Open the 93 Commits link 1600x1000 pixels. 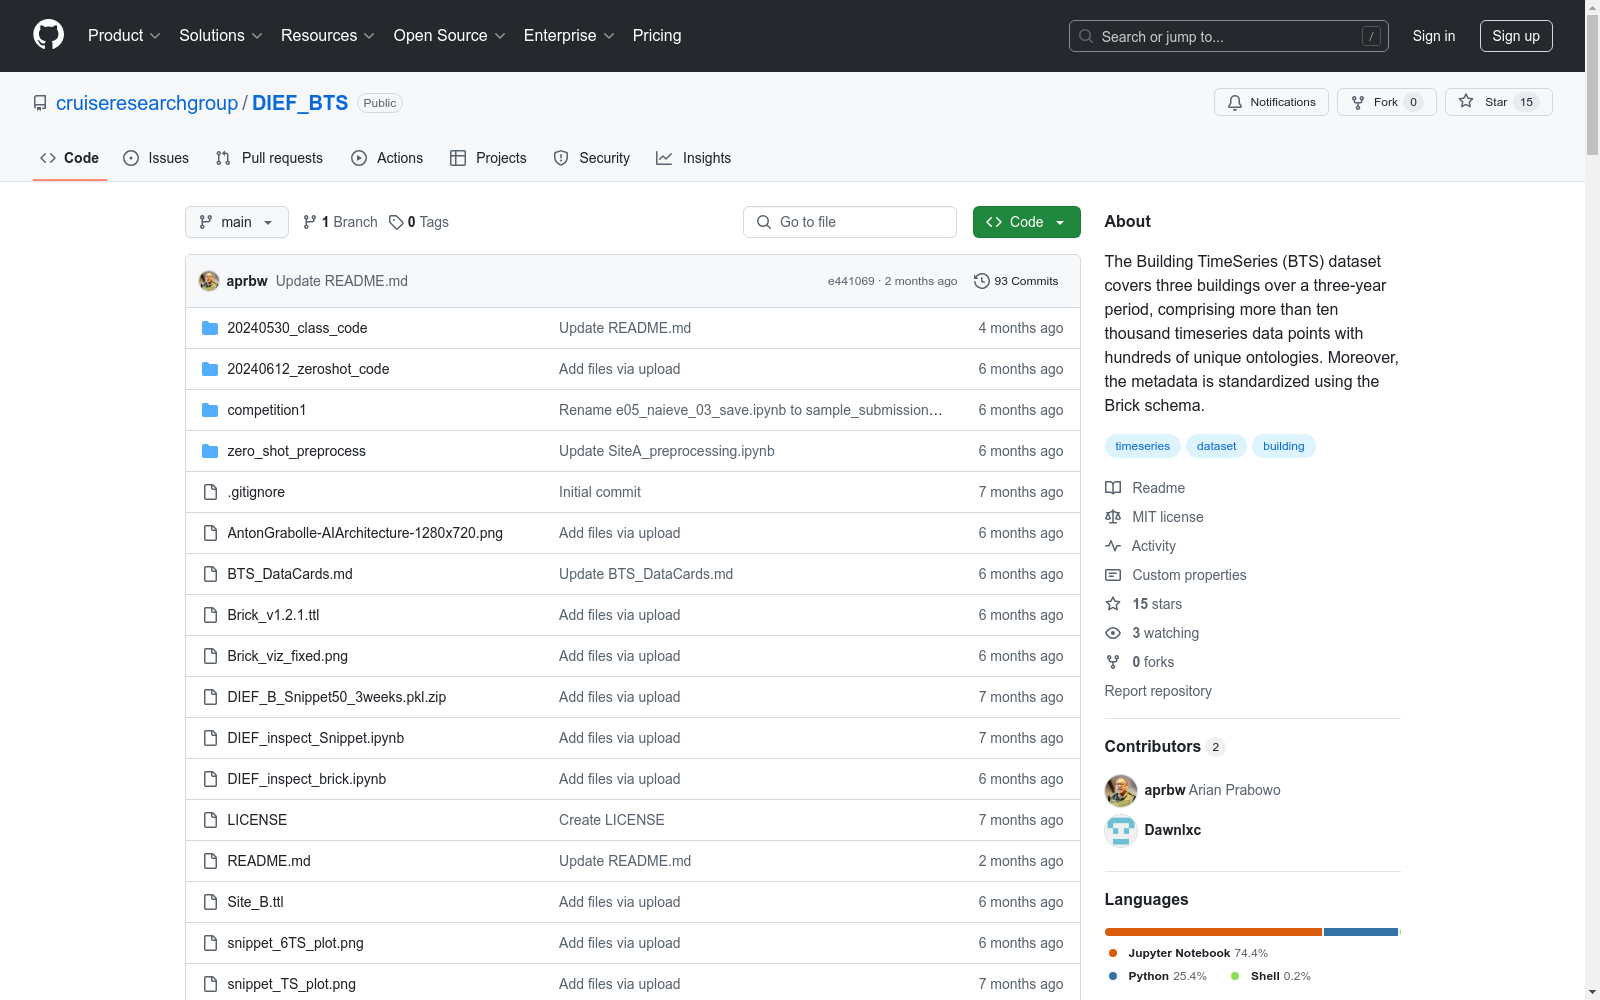tap(1016, 281)
